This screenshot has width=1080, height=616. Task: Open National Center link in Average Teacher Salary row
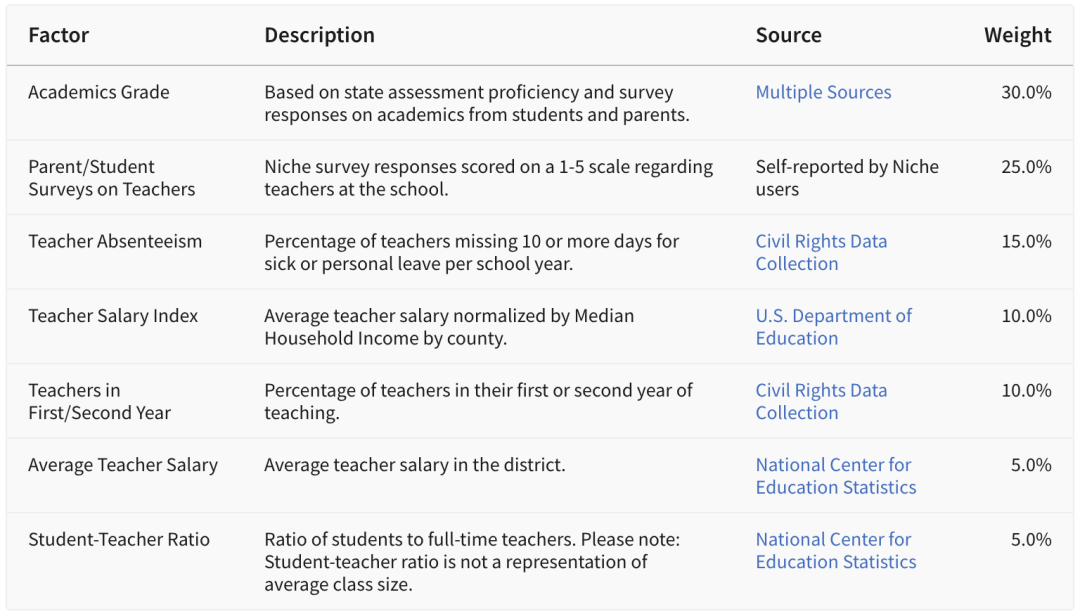click(x=835, y=476)
